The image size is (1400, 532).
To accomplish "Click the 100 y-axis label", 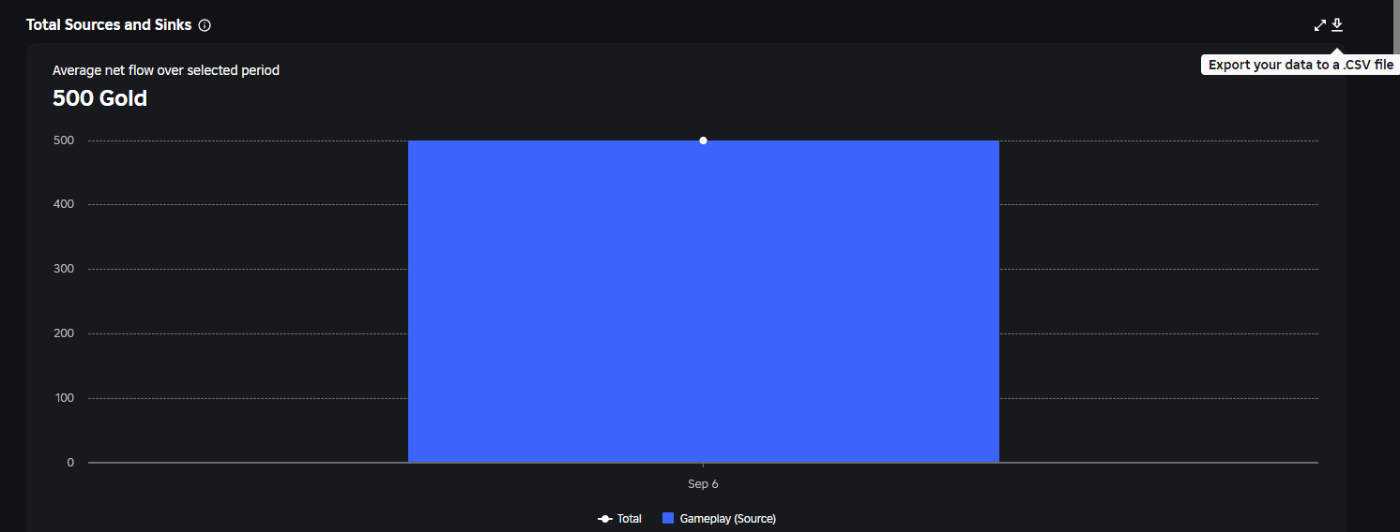I will [64, 398].
